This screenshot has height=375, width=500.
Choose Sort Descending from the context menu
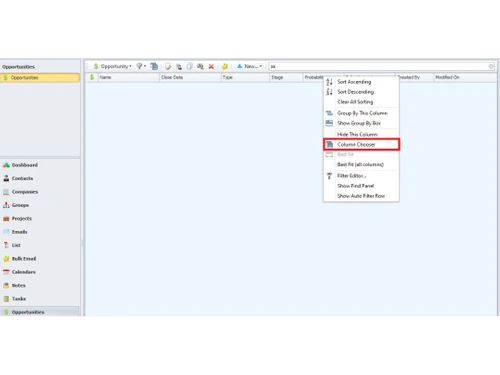(x=361, y=92)
